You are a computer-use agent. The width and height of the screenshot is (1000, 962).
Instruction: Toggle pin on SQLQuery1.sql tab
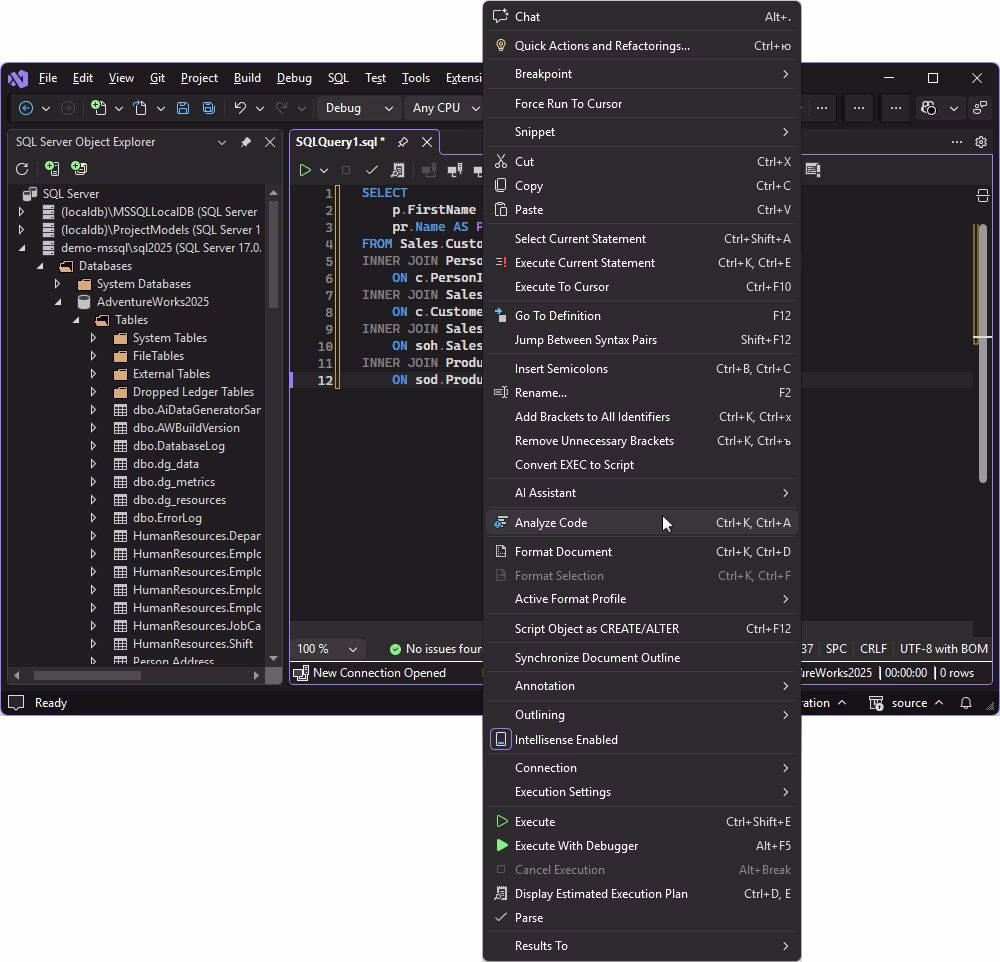click(403, 142)
